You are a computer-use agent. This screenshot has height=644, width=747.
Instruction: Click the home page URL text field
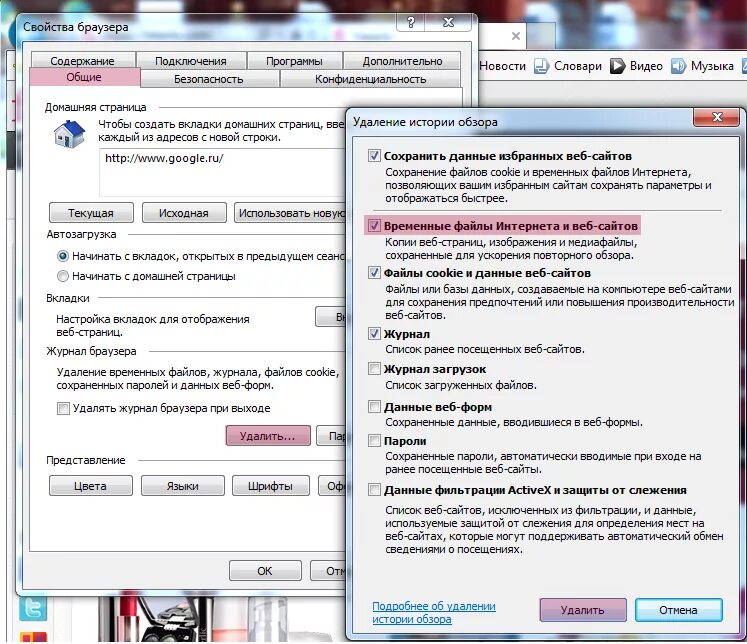[x=222, y=172]
